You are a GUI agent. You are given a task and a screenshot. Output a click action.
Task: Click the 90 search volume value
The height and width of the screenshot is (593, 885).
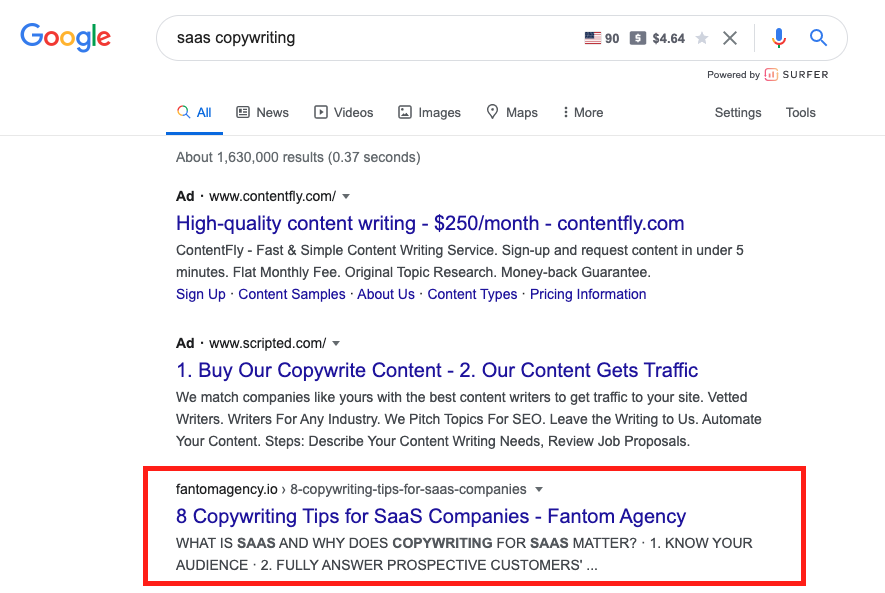(x=612, y=38)
